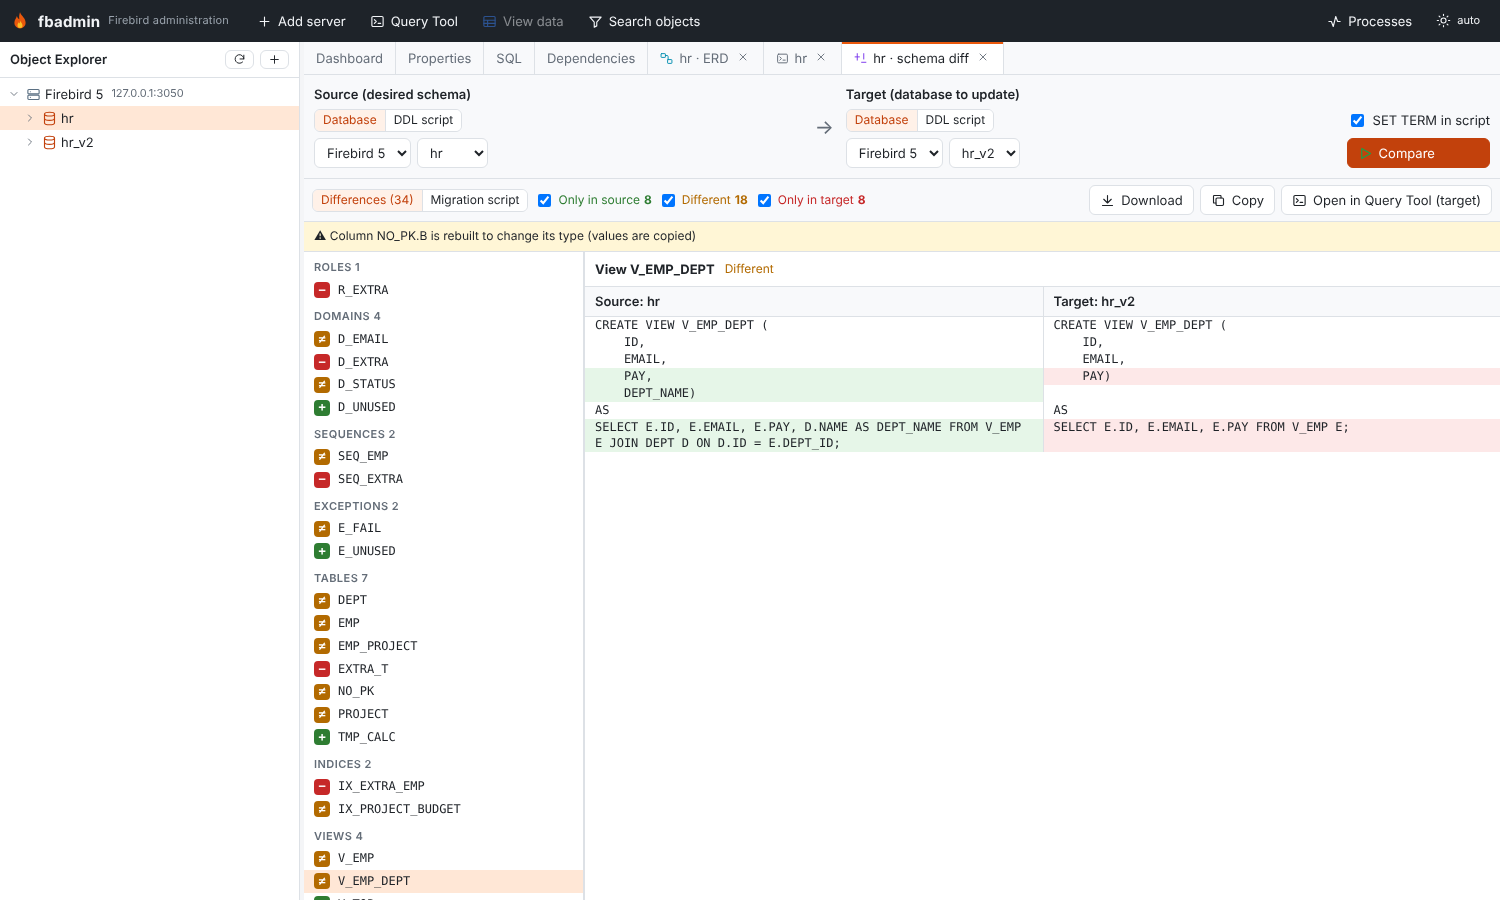The width and height of the screenshot is (1500, 900).
Task: Expand the hr_v2 database node
Action: [x=30, y=142]
